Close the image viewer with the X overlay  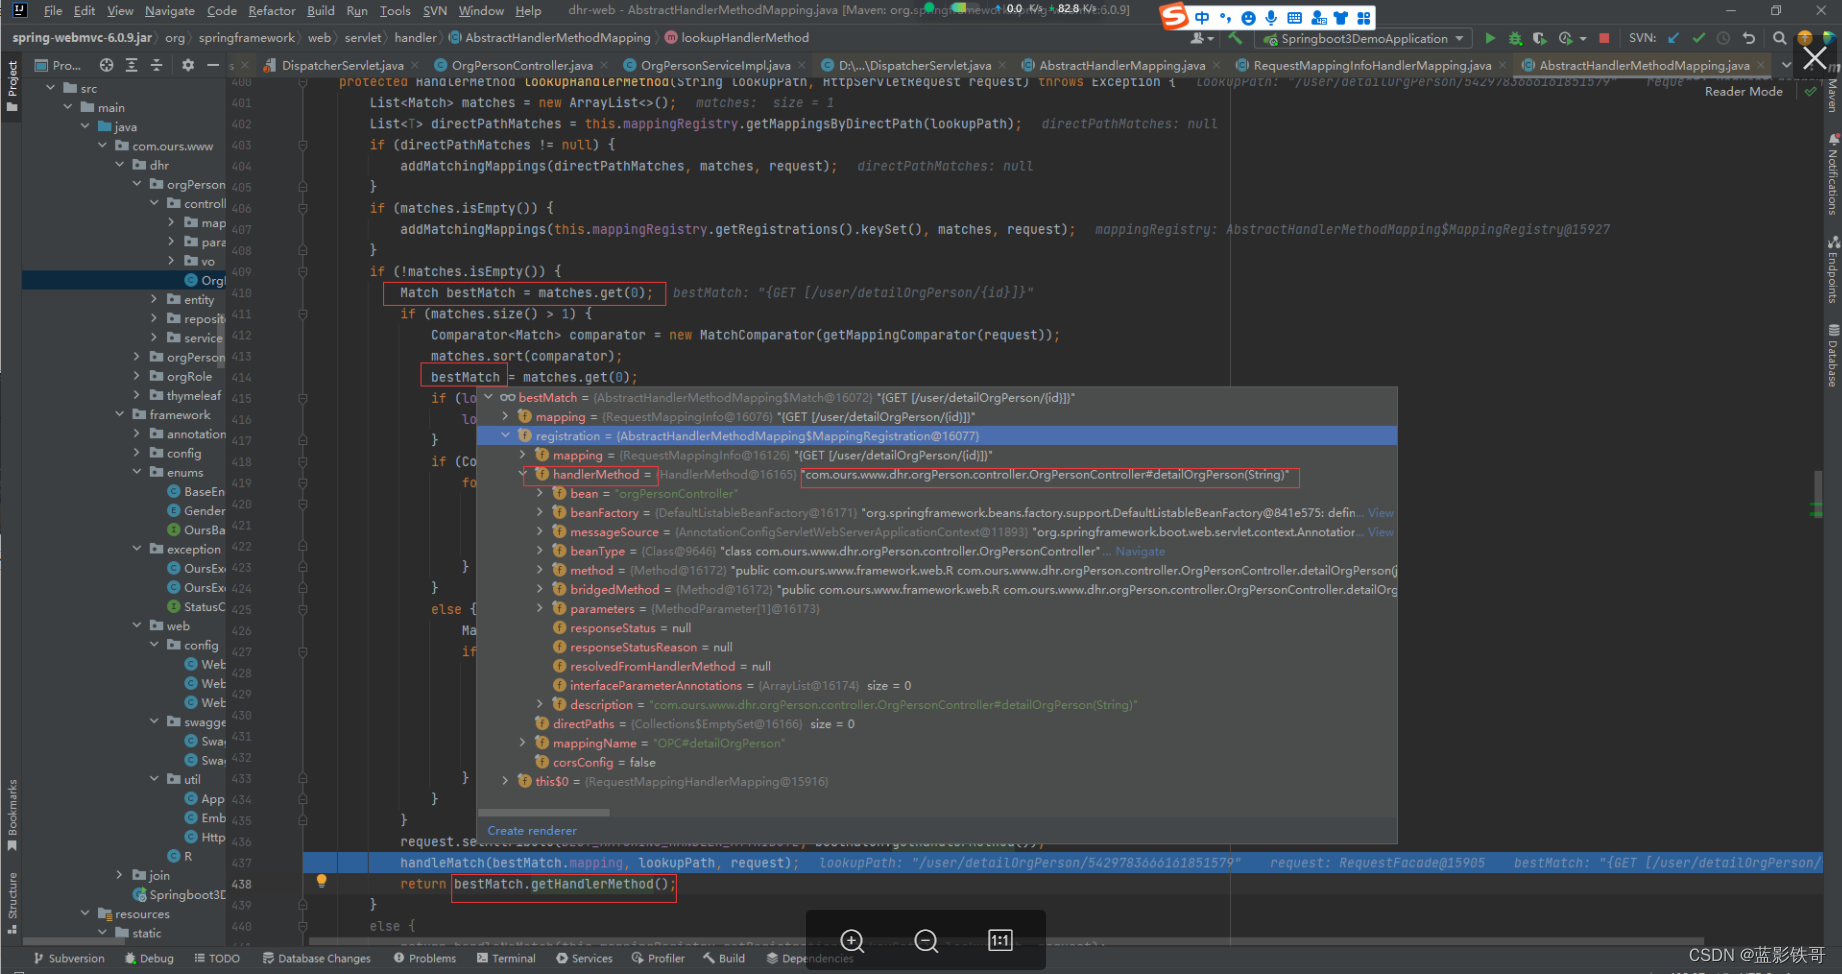click(x=1814, y=58)
